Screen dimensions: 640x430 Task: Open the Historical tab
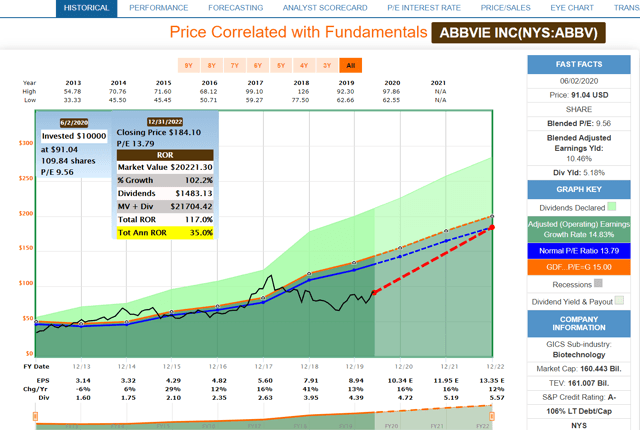point(87,8)
